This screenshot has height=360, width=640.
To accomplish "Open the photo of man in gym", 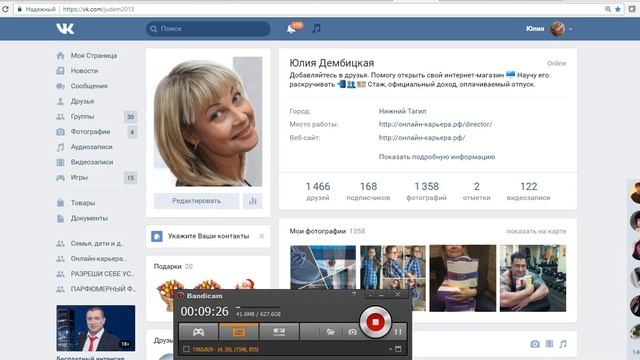I will pyautogui.click(x=533, y=278).
